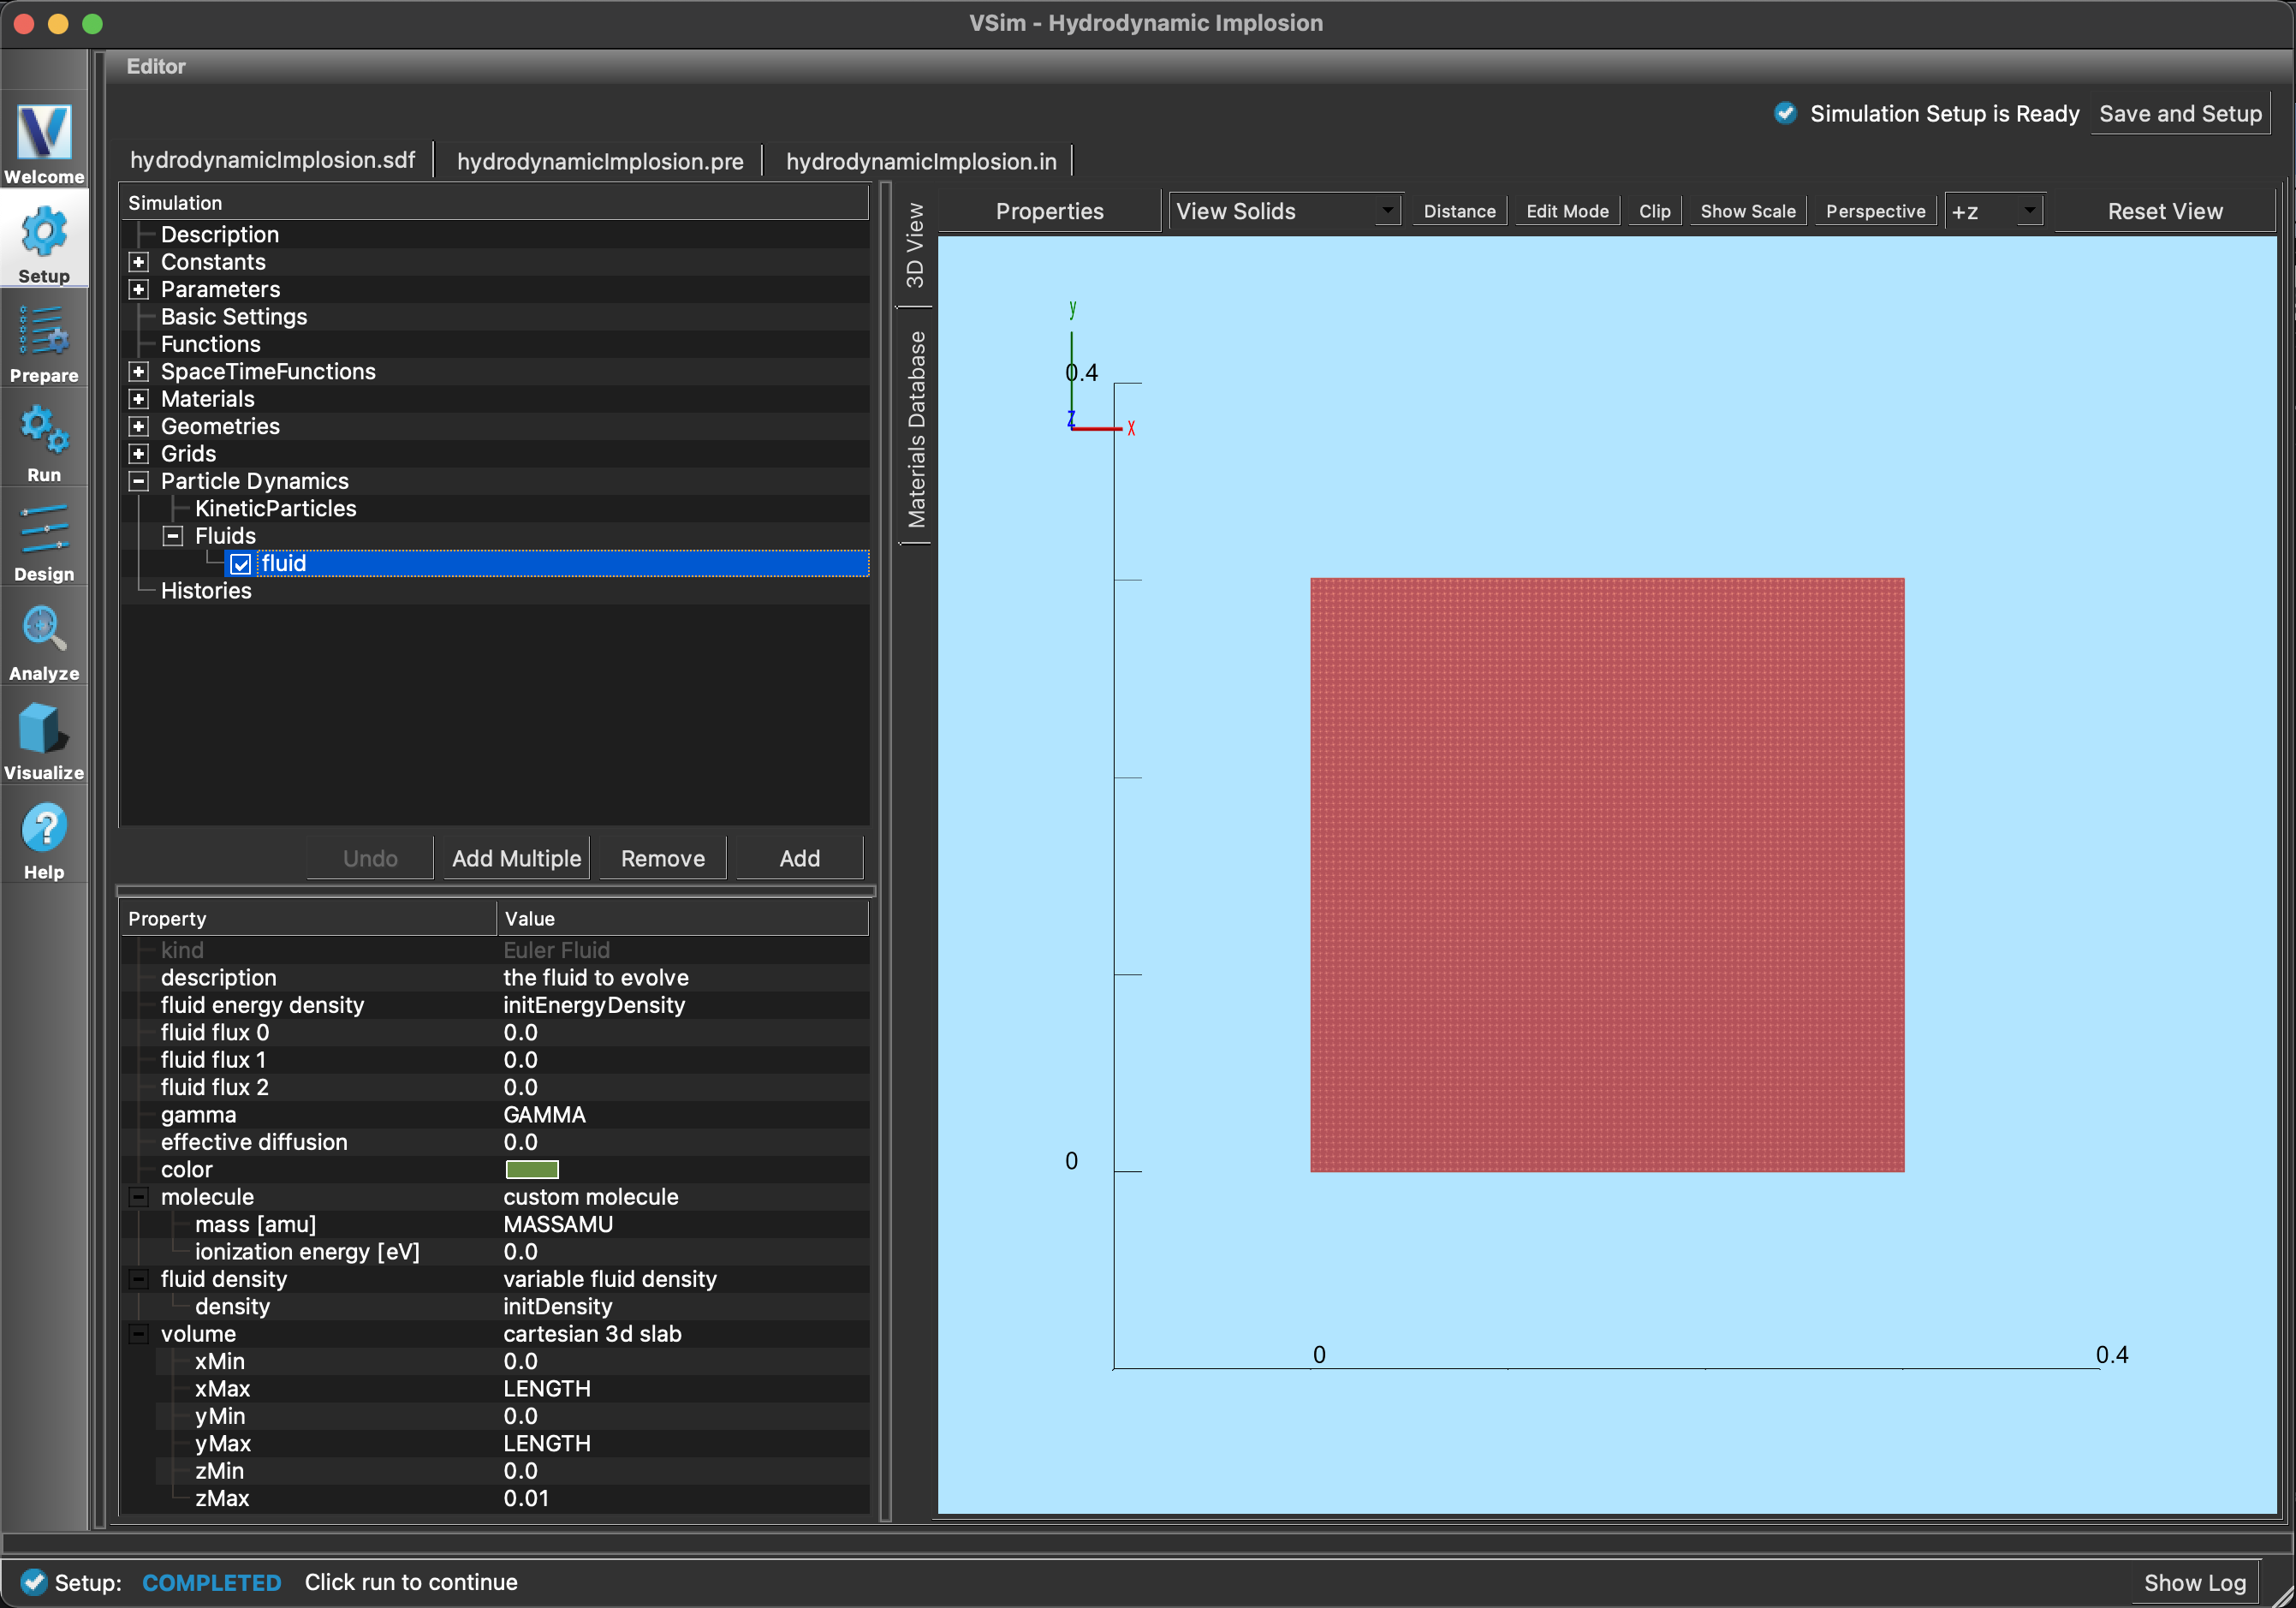Collapse the fluid density property group

pos(139,1279)
